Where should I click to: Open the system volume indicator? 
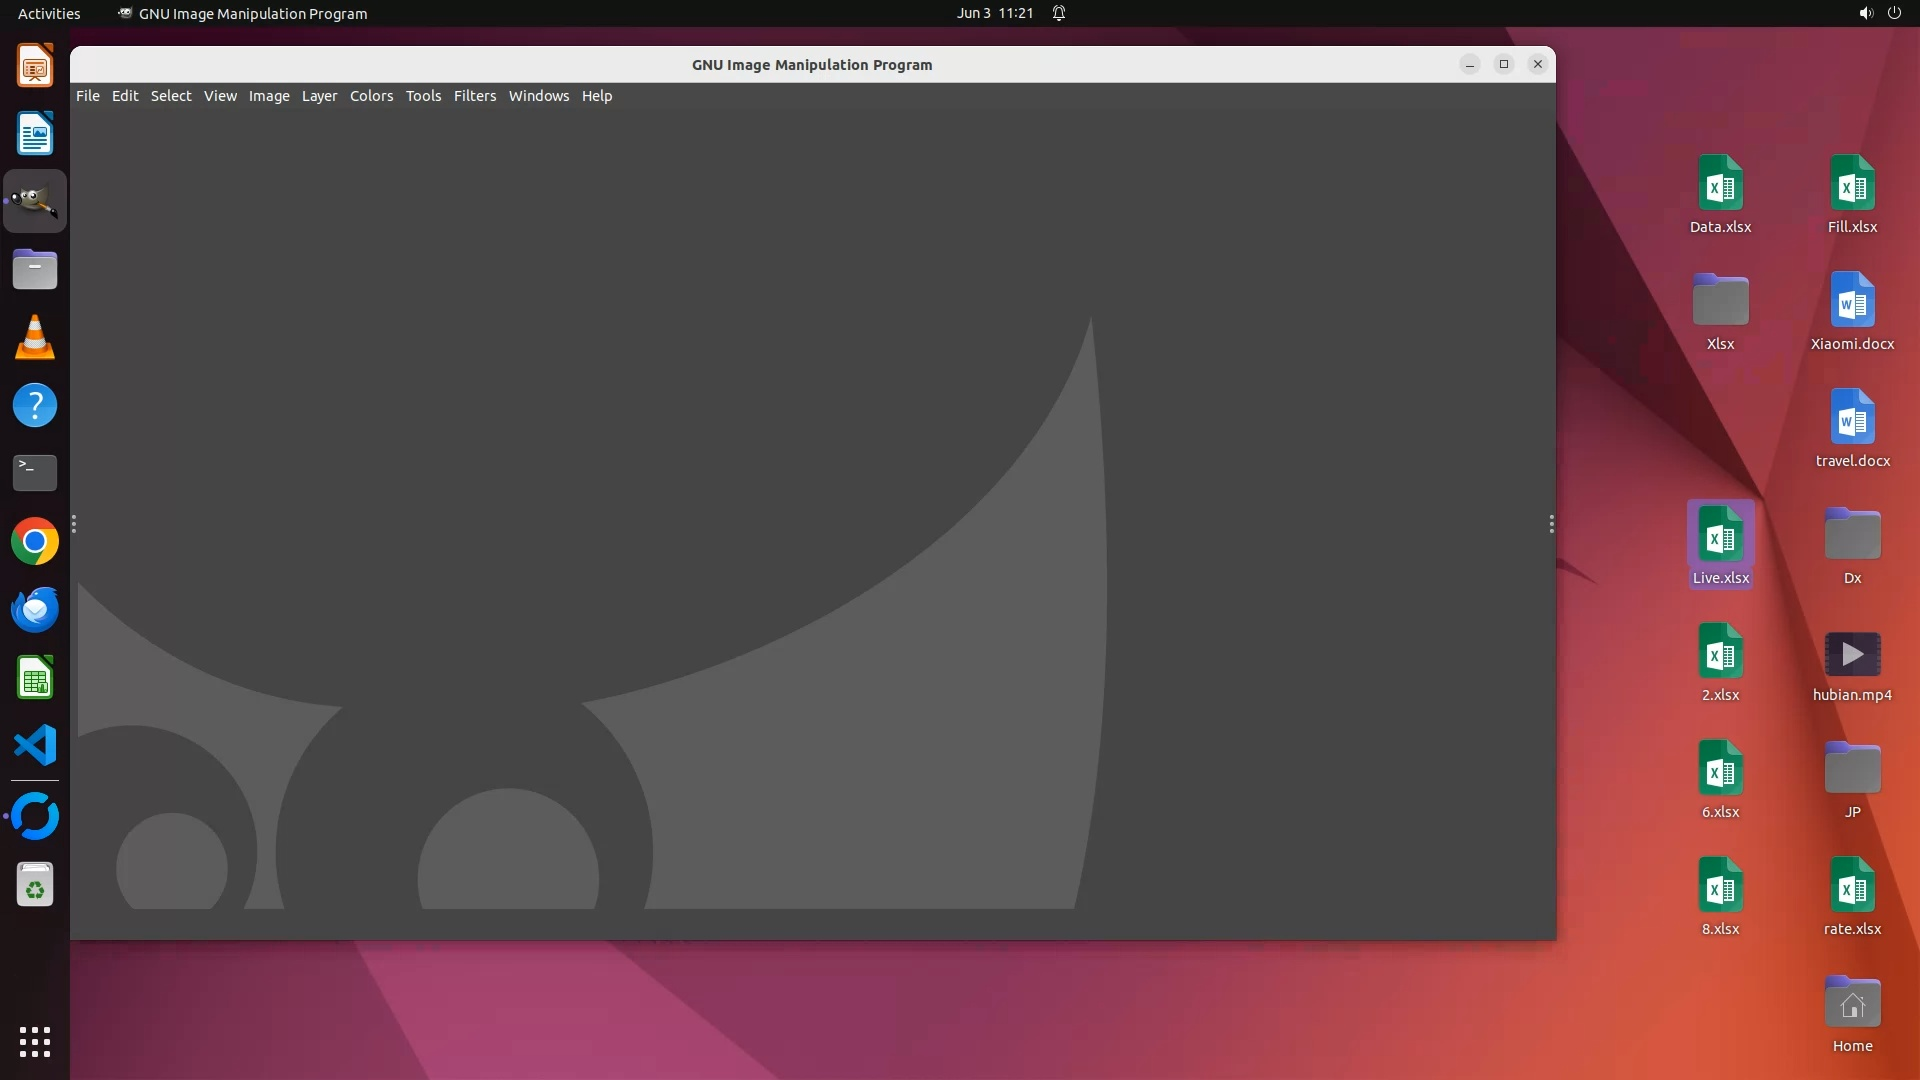pyautogui.click(x=1865, y=13)
